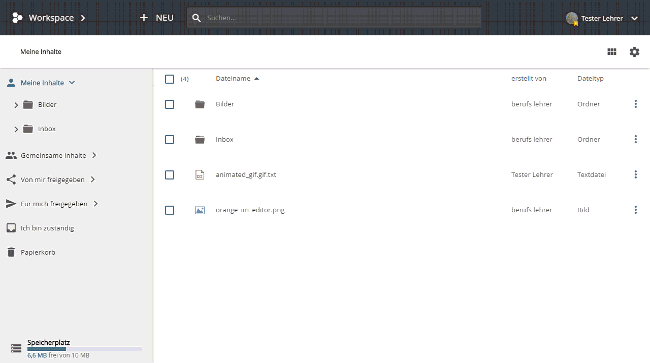Open more options for animated_gif.gif.txt row
650x363 pixels.
[x=635, y=174]
